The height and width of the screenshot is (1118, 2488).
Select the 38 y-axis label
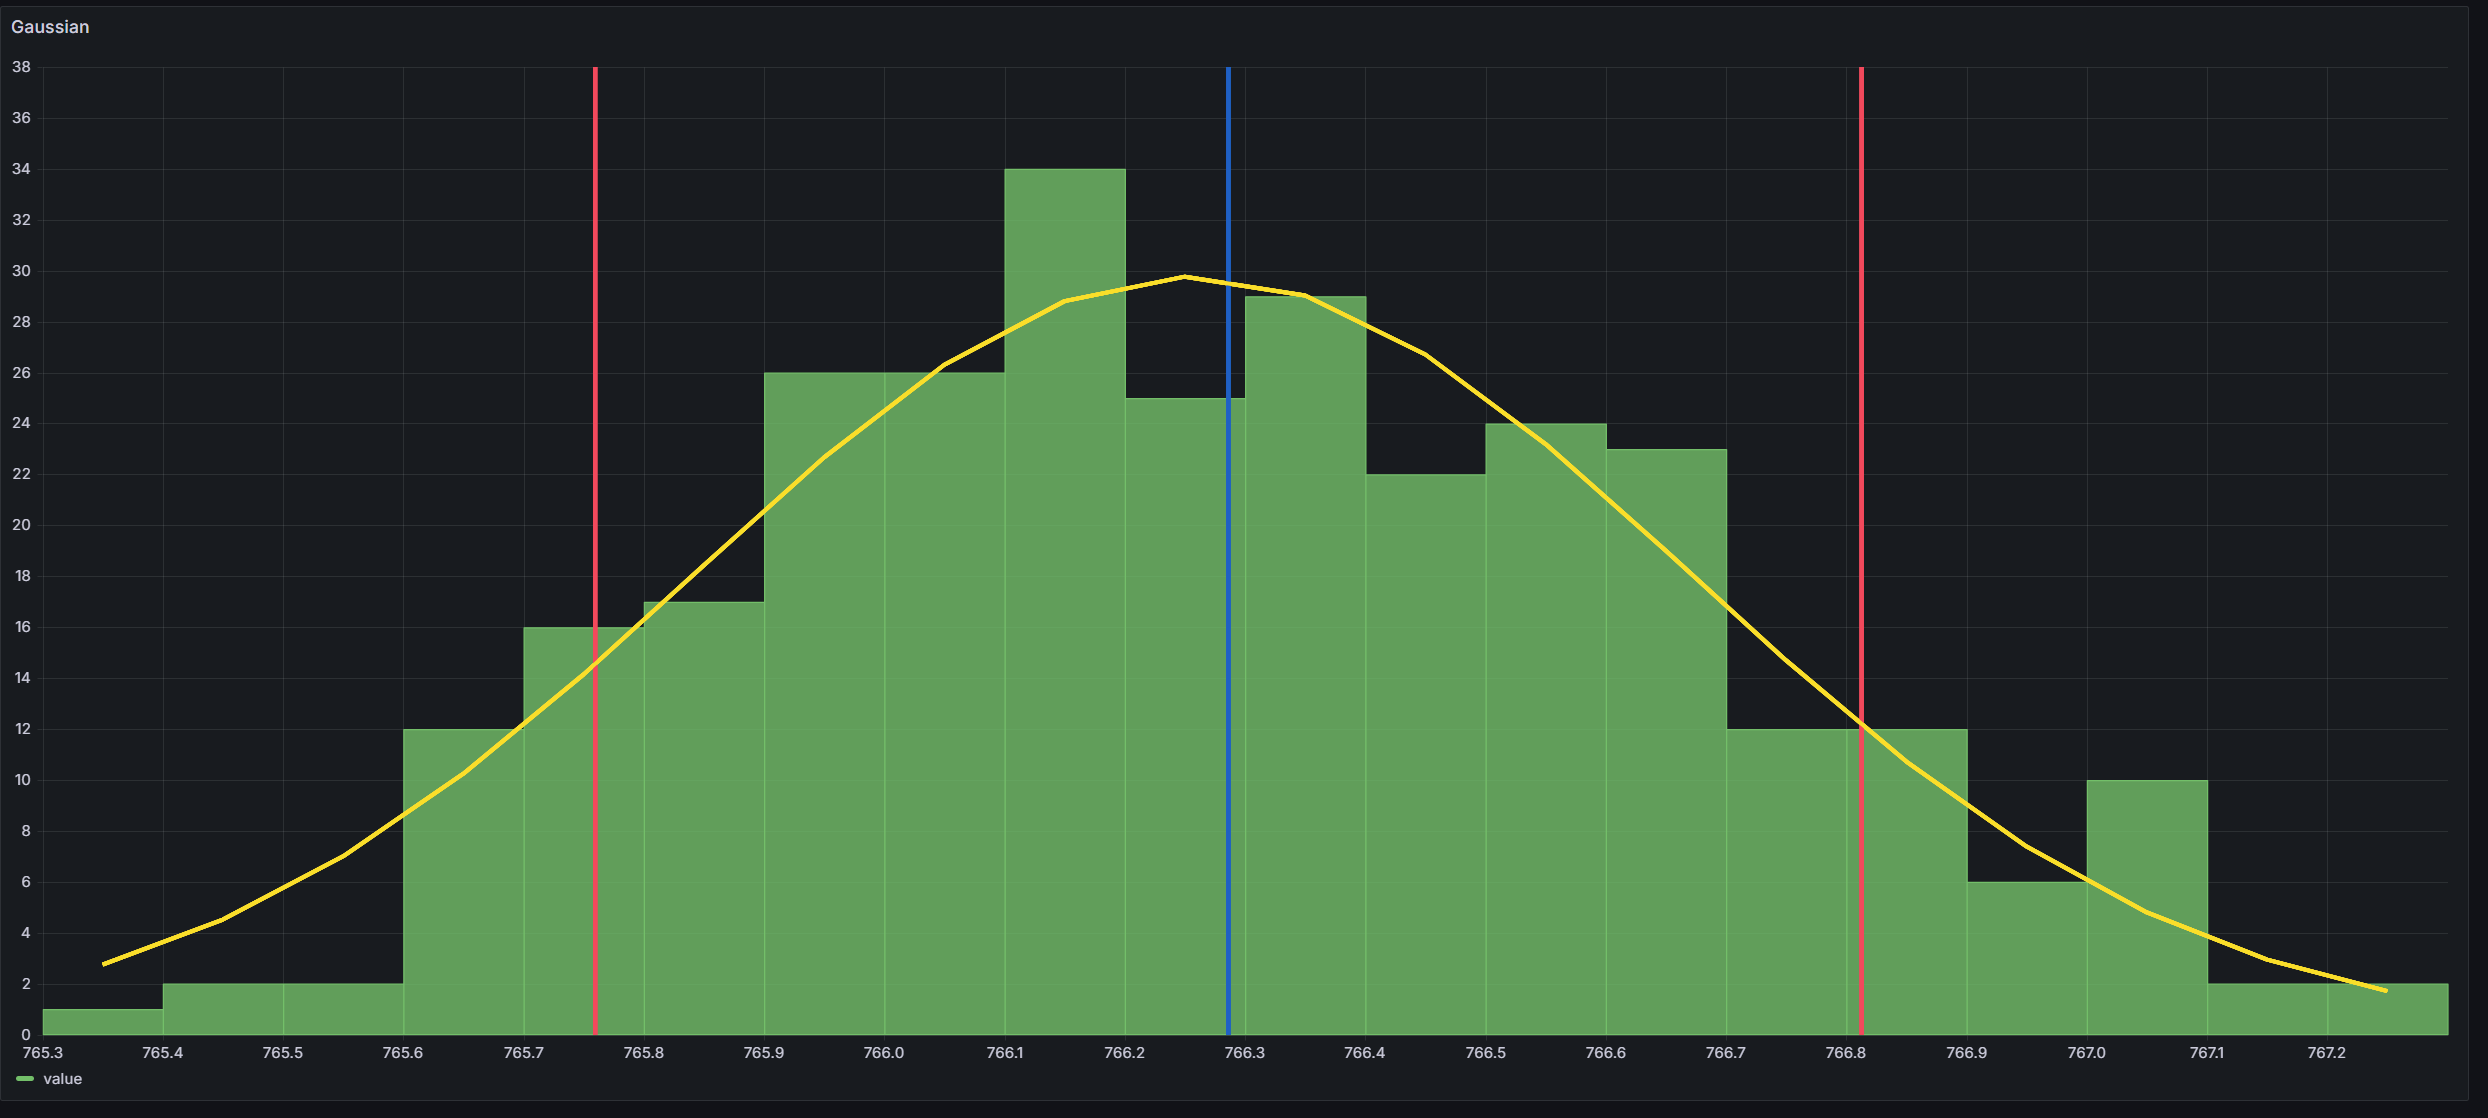coord(22,66)
